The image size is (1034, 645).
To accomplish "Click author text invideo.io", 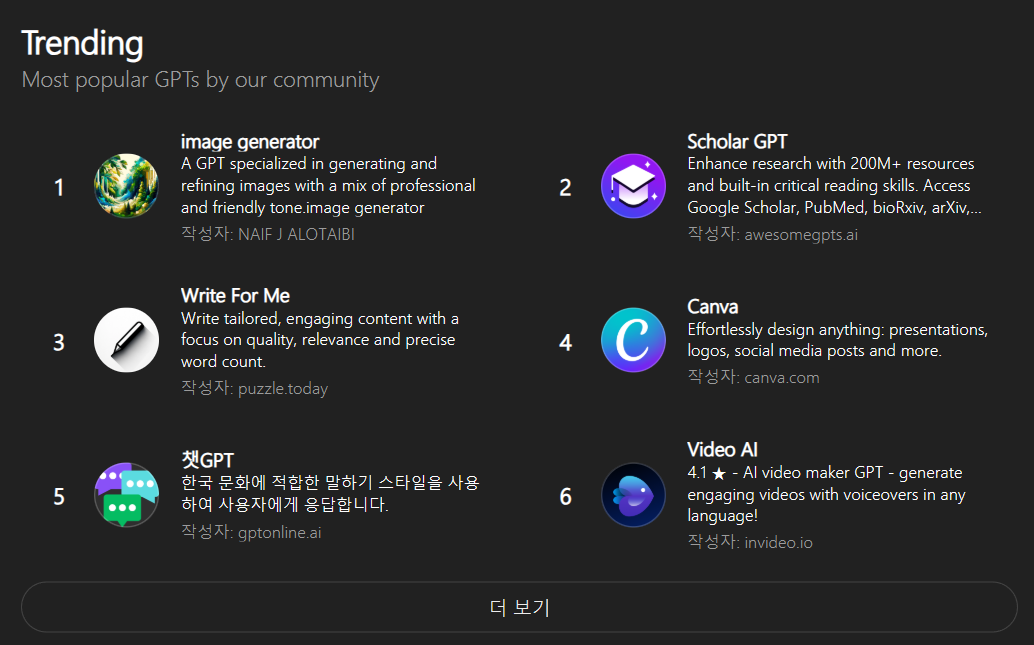I will pyautogui.click(x=779, y=542).
